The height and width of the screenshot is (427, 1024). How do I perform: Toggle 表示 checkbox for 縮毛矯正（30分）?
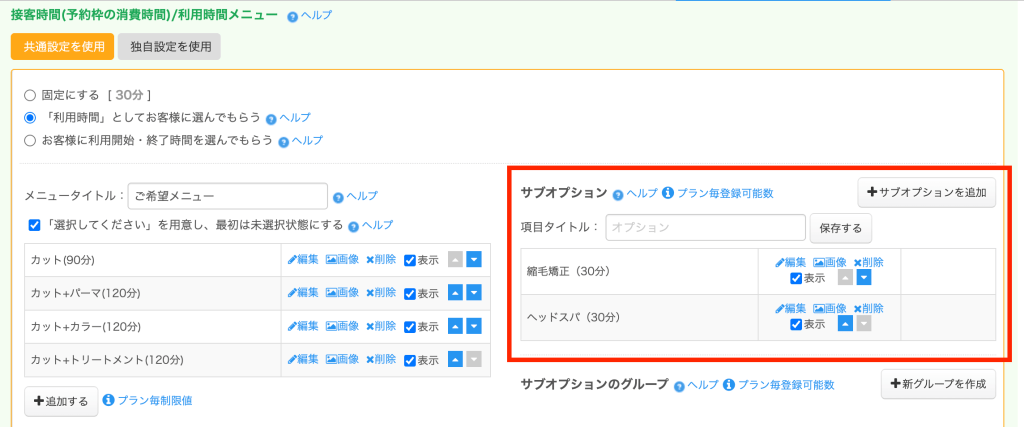[x=796, y=278]
